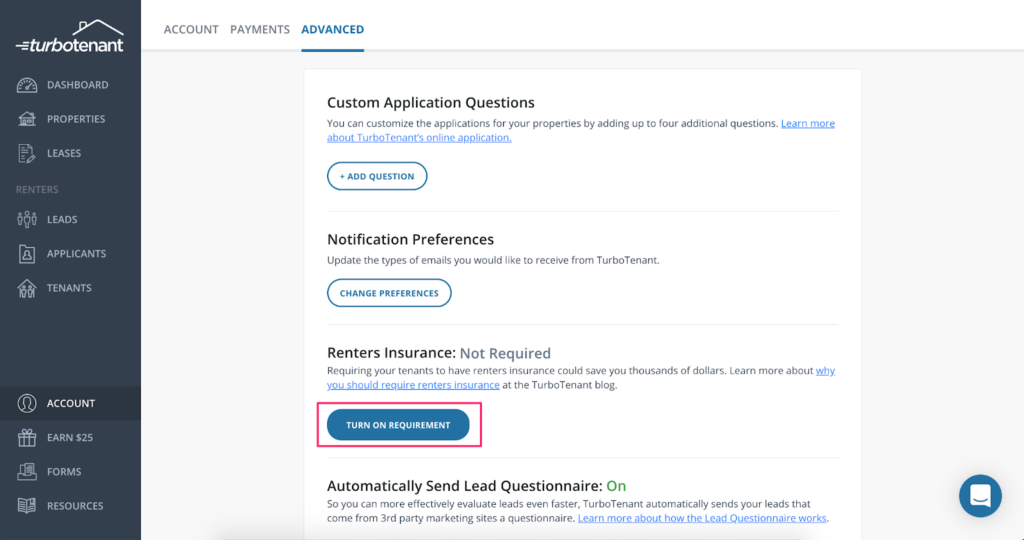Screen dimensions: 1024x540
Task: Click the Change Preferences button
Action: click(389, 293)
